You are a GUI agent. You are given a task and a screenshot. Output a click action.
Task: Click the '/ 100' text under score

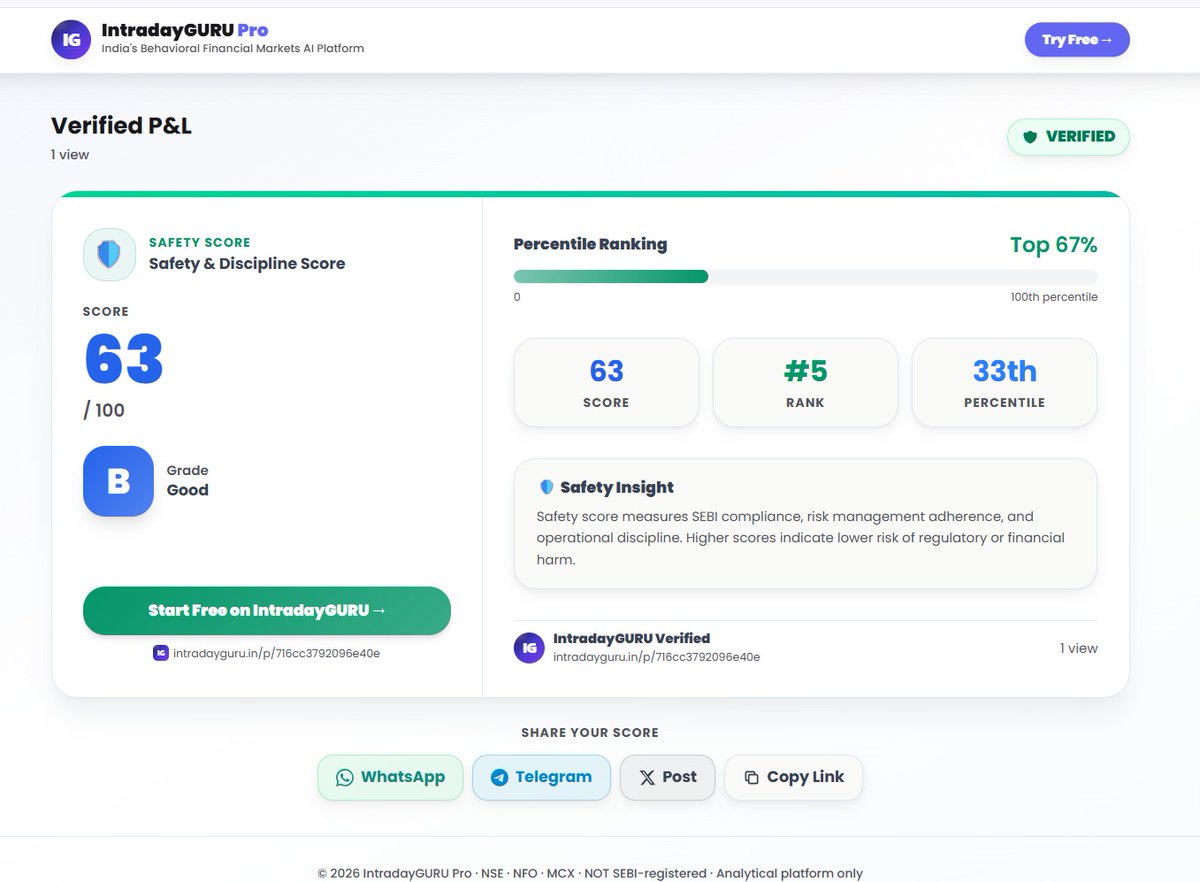(104, 411)
